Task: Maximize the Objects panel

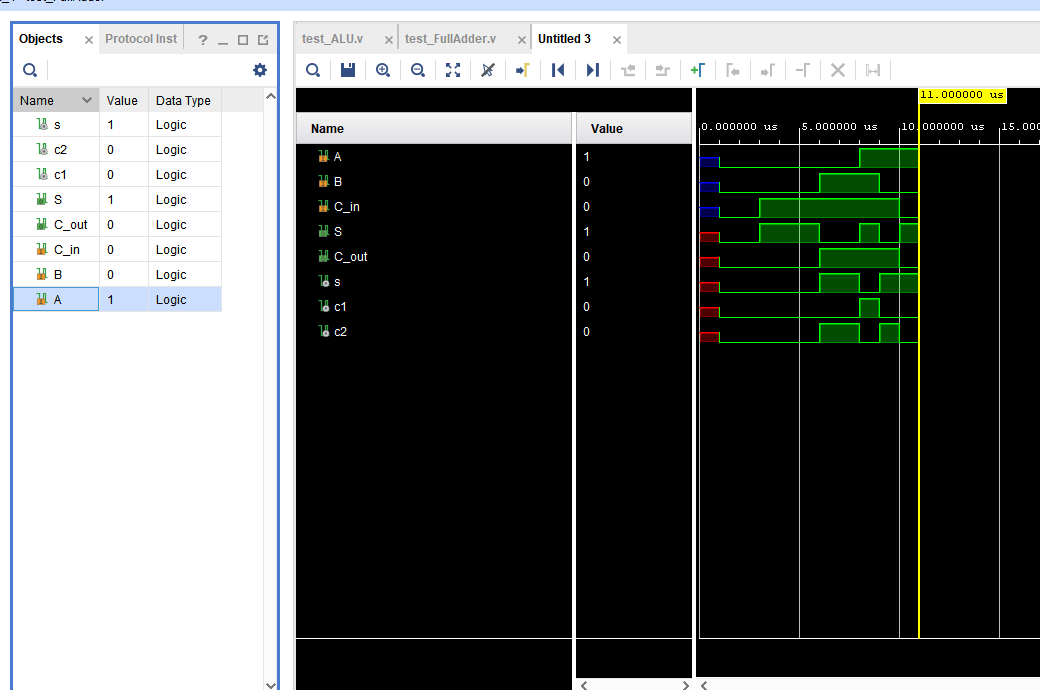Action: (243, 40)
